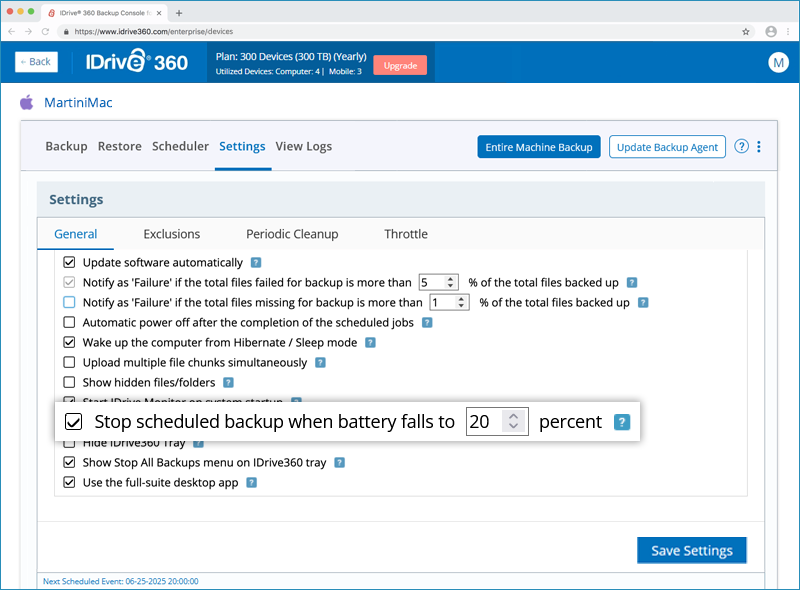Image resolution: width=800 pixels, height=590 pixels.
Task: Open help for Upload multiple file chunks
Action: (x=320, y=363)
